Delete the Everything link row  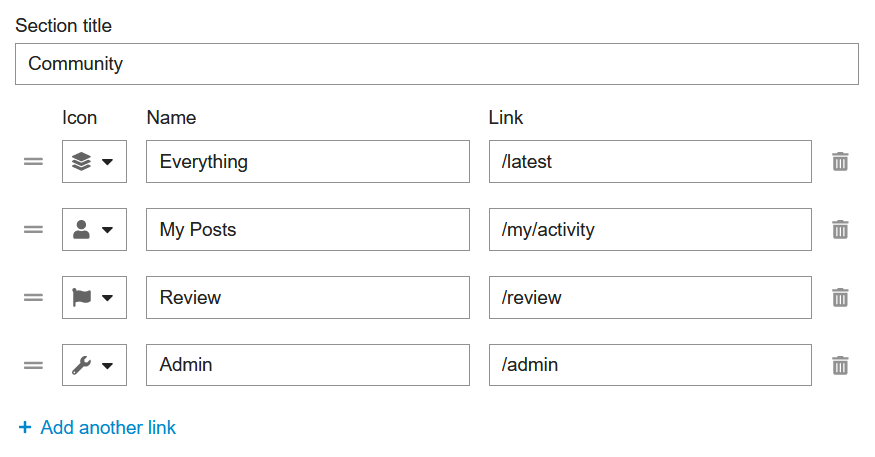[x=840, y=162]
